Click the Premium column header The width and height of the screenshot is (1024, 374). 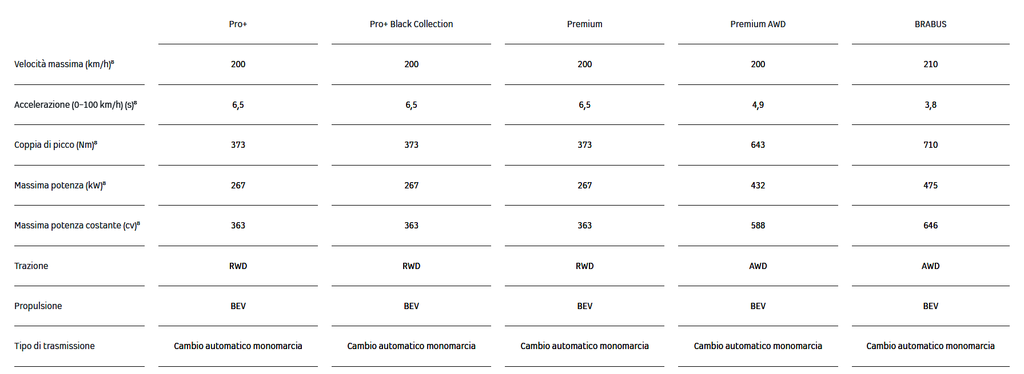click(584, 24)
